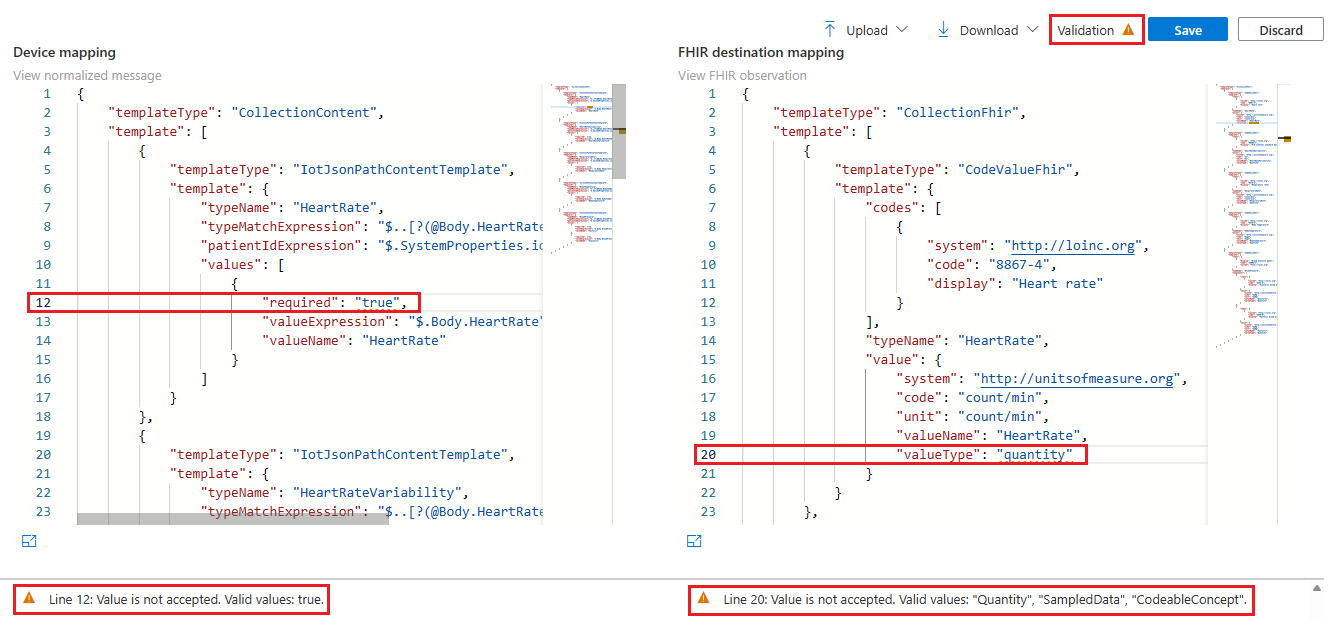Click the Download arrow icon
Screen dimensions: 1338x619
pyautogui.click(x=943, y=29)
